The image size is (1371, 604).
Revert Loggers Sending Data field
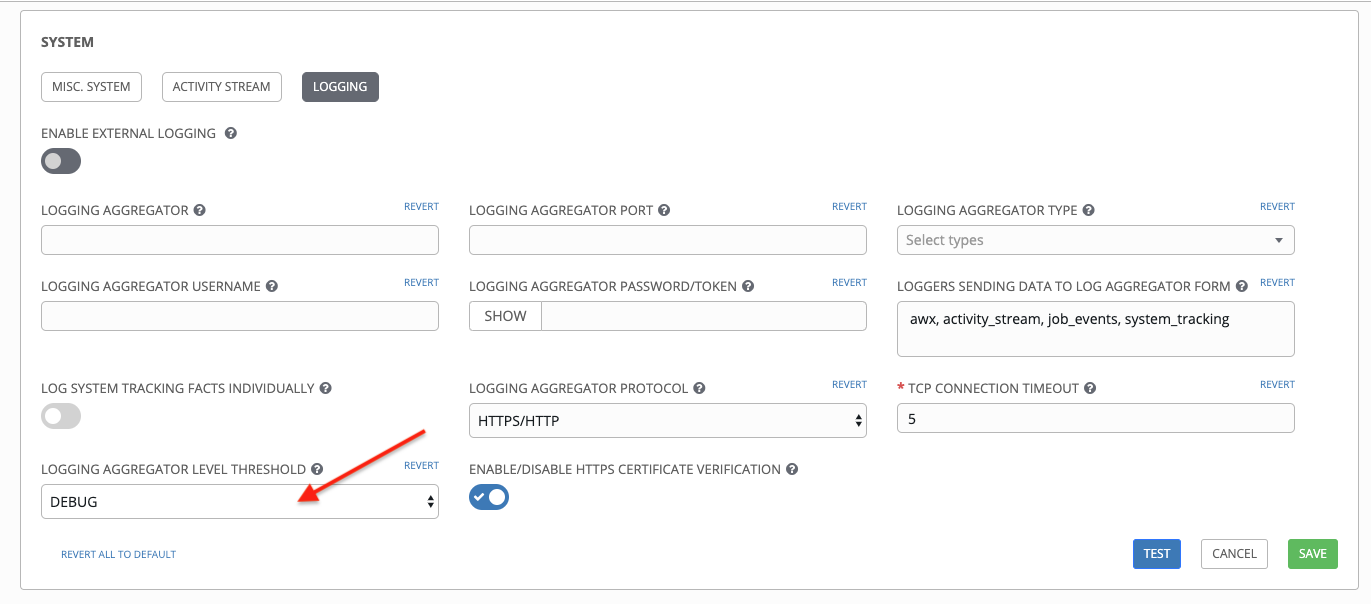(1277, 283)
